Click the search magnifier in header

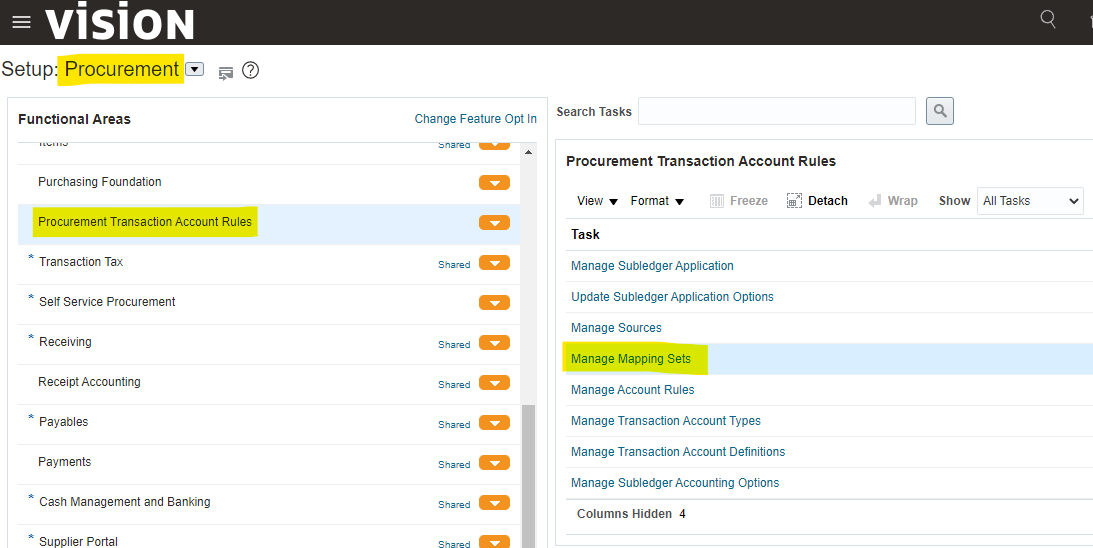(1048, 19)
